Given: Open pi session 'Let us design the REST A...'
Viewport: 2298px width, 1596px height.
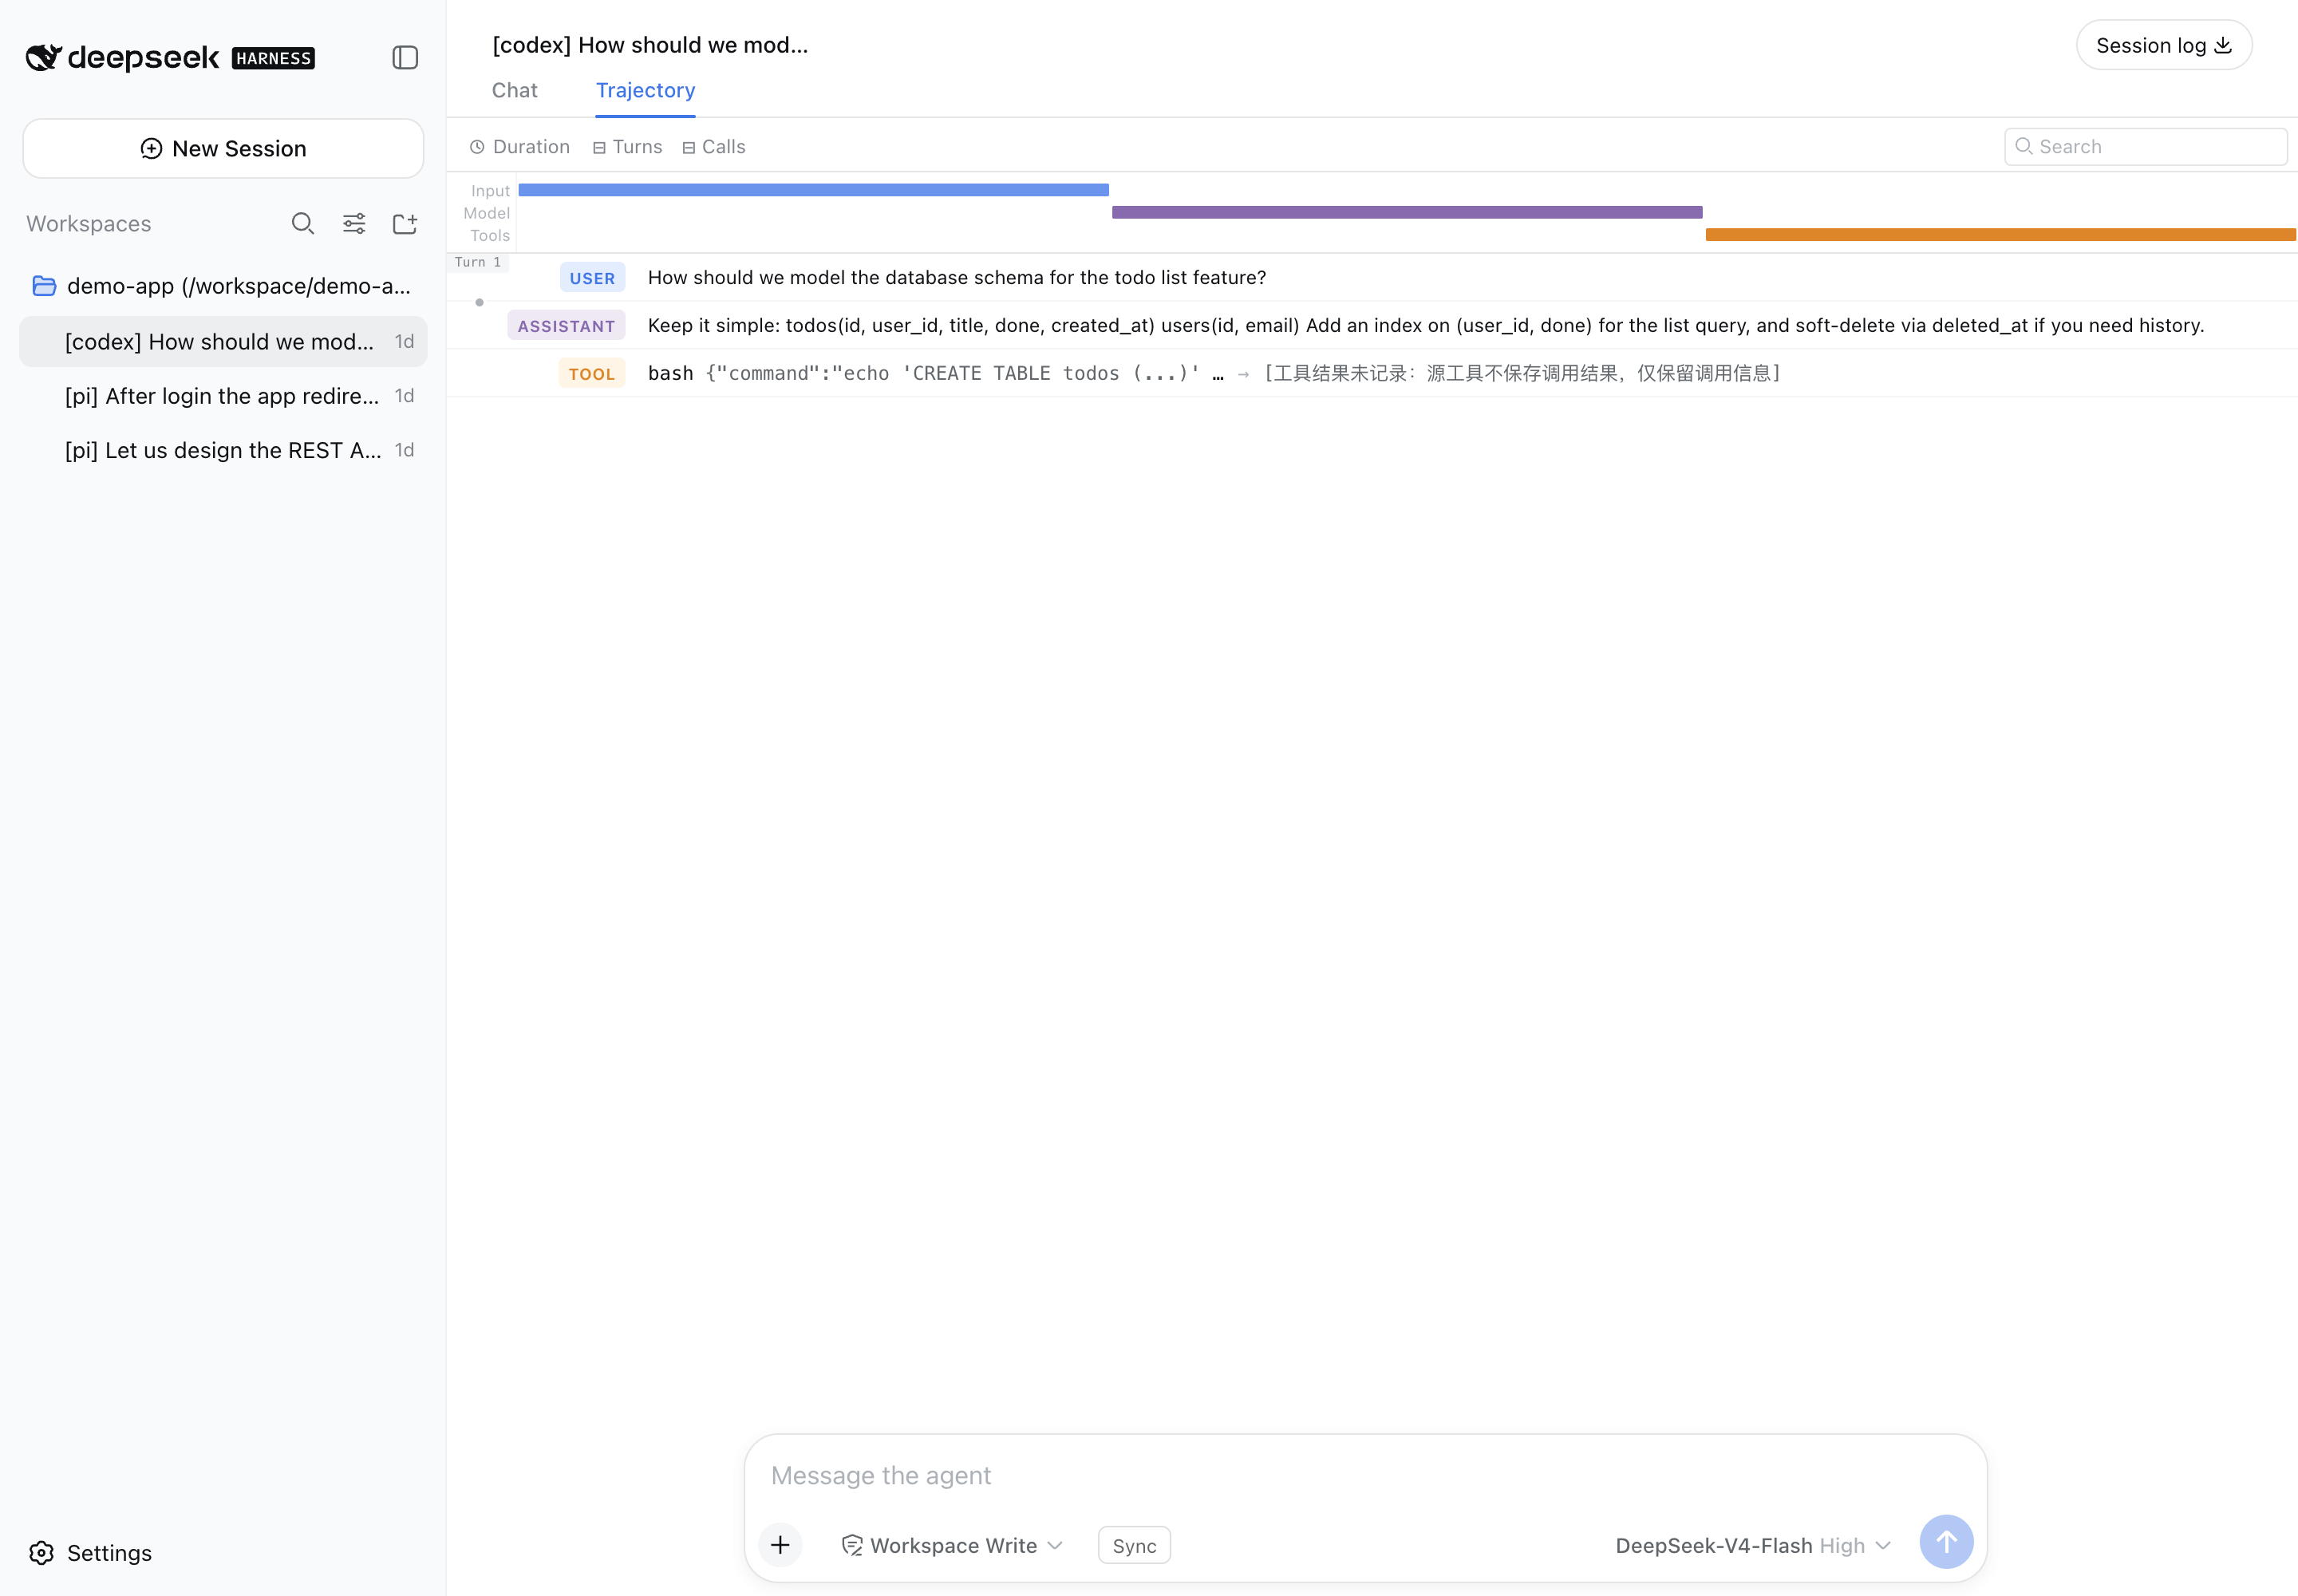Looking at the screenshot, I should pyautogui.click(x=223, y=450).
